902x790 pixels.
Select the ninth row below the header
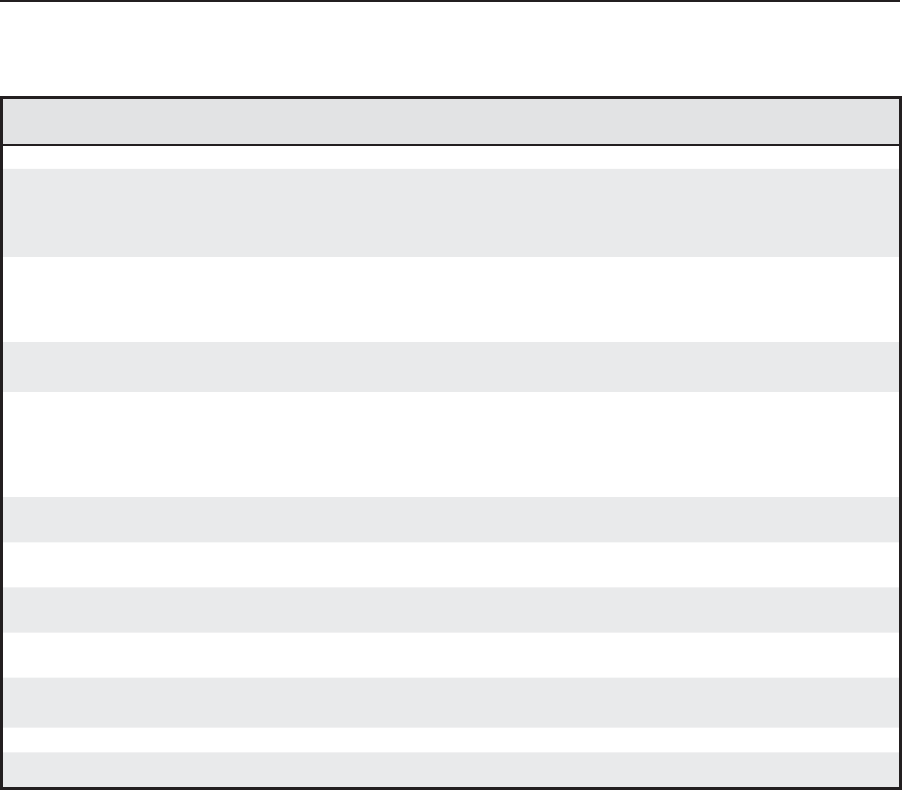click(450, 654)
